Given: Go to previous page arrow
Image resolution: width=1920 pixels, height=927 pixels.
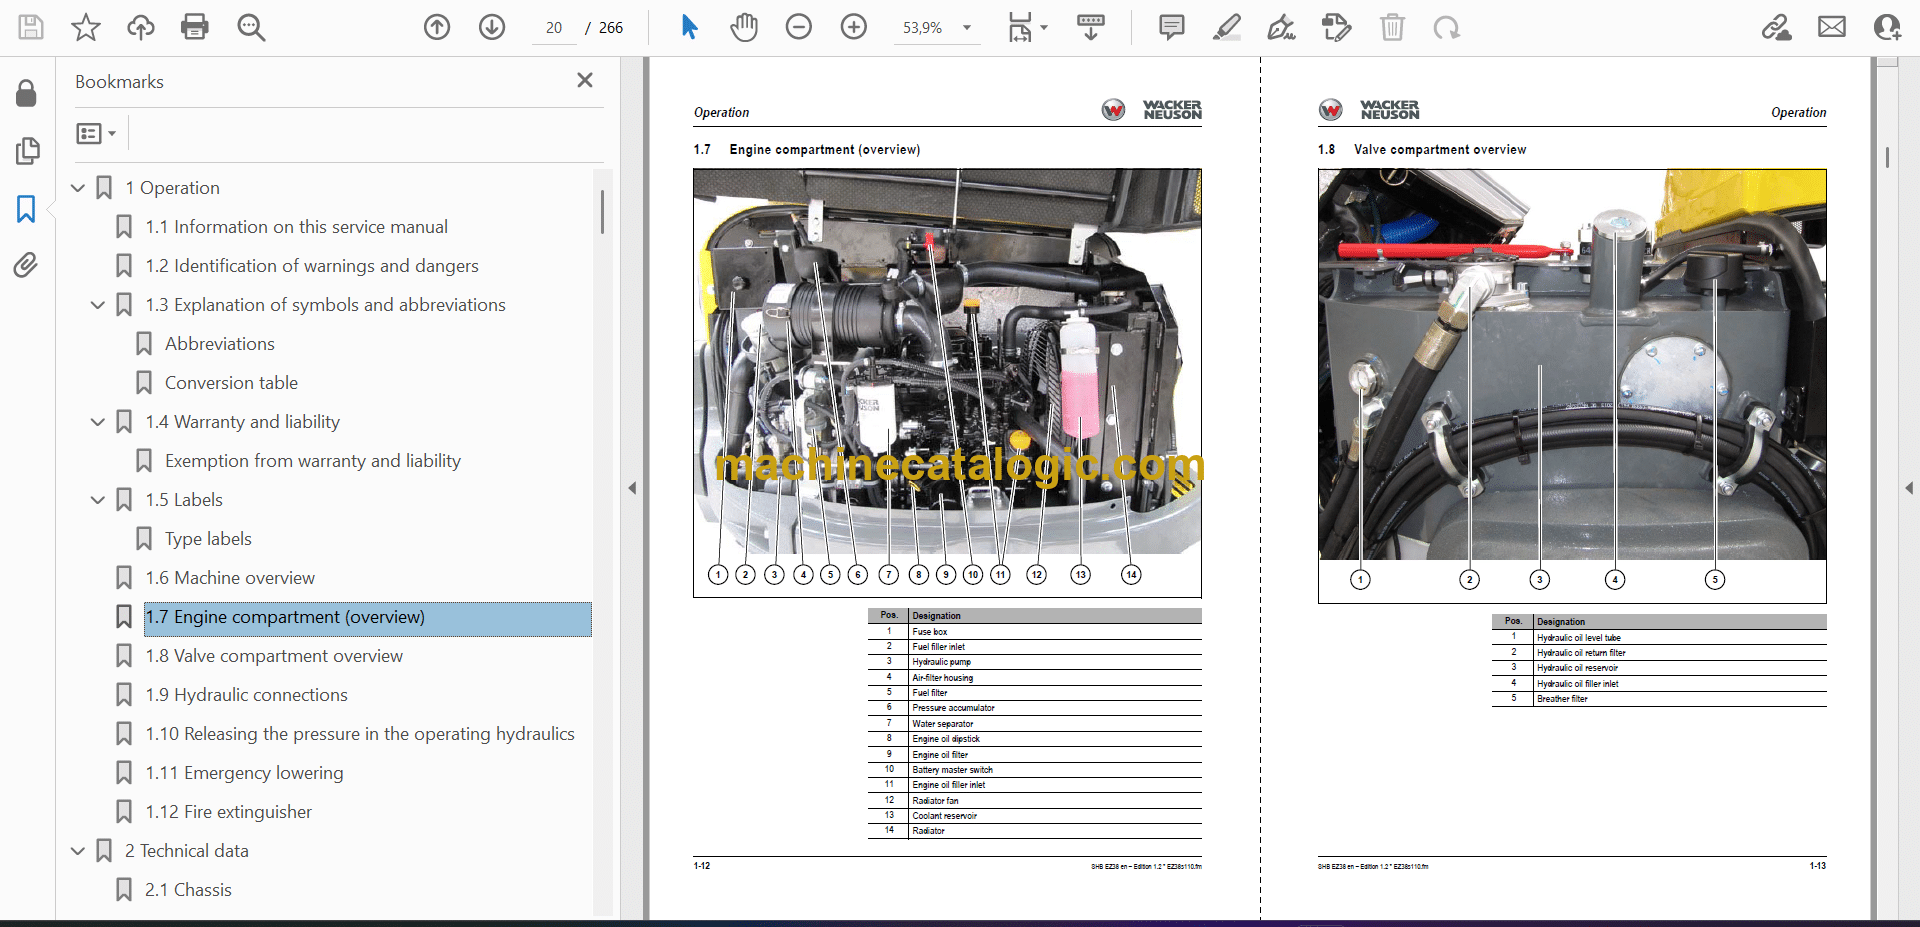Looking at the screenshot, I should click(x=437, y=27).
